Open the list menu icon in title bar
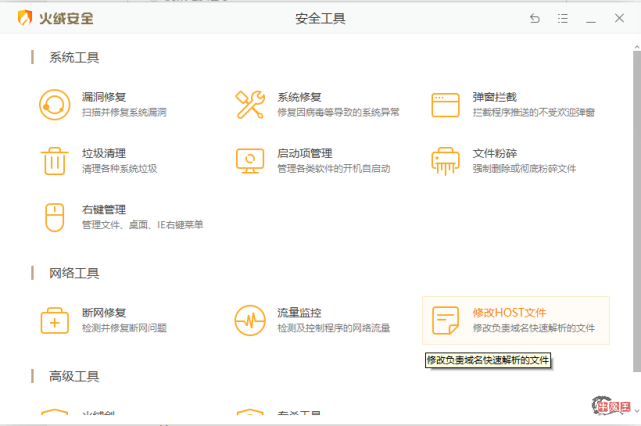 click(563, 18)
